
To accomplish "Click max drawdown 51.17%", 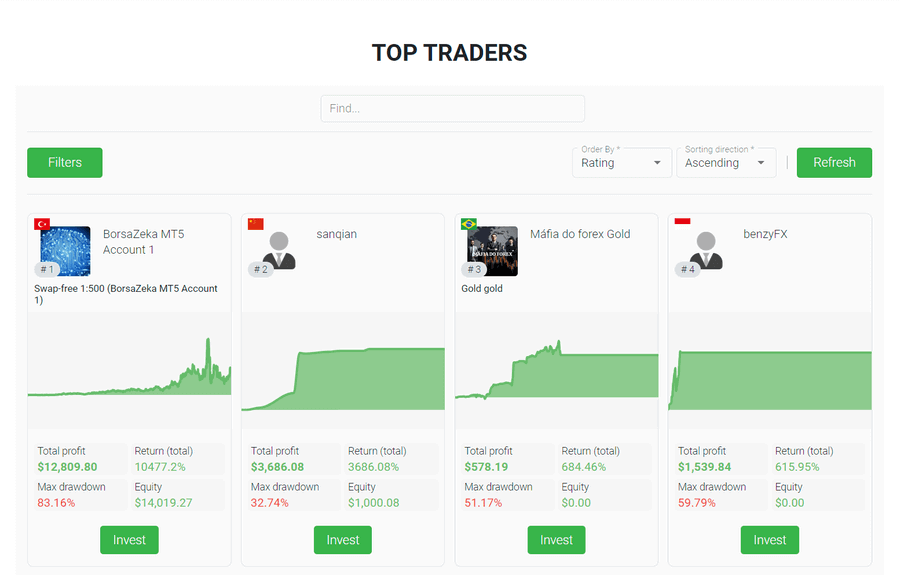I will (x=483, y=503).
